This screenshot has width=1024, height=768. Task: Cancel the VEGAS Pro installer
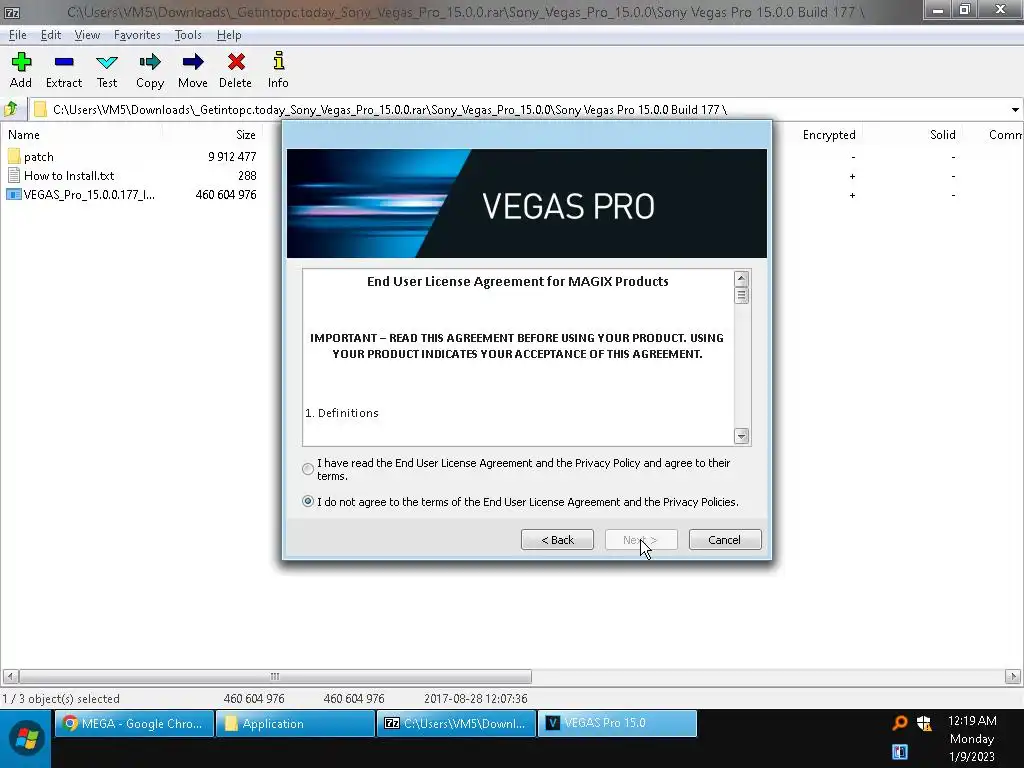point(725,539)
